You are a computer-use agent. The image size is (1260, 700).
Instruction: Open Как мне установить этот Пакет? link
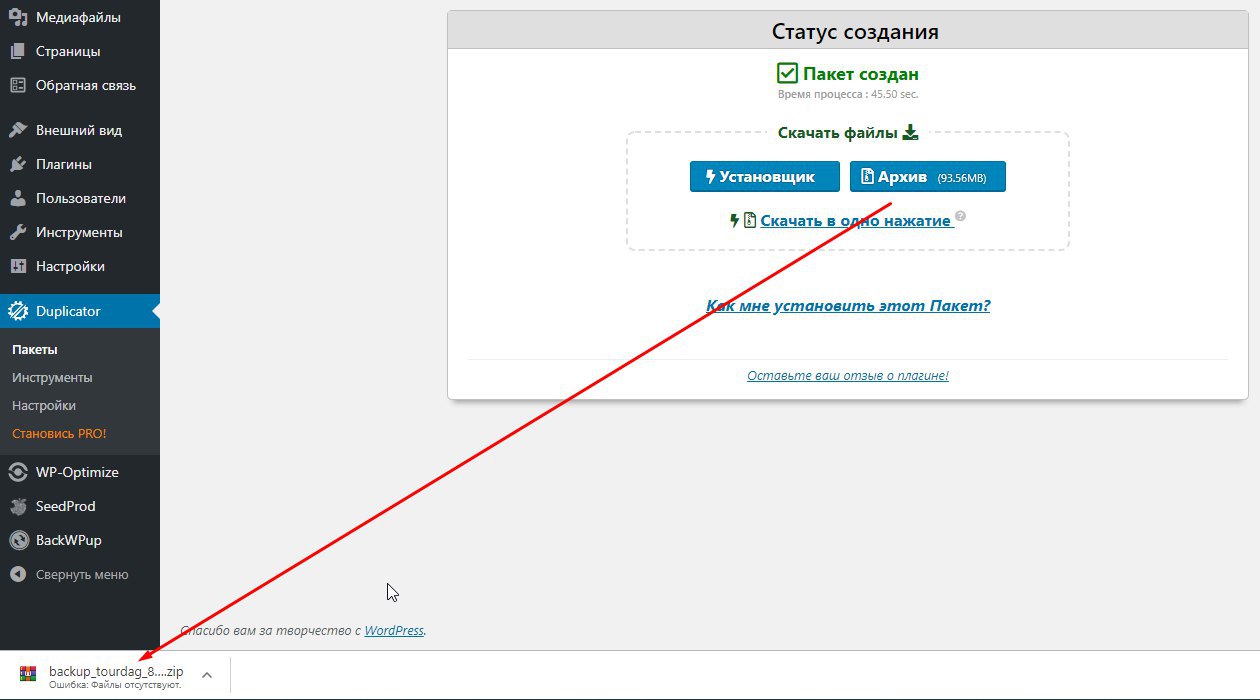[848, 305]
